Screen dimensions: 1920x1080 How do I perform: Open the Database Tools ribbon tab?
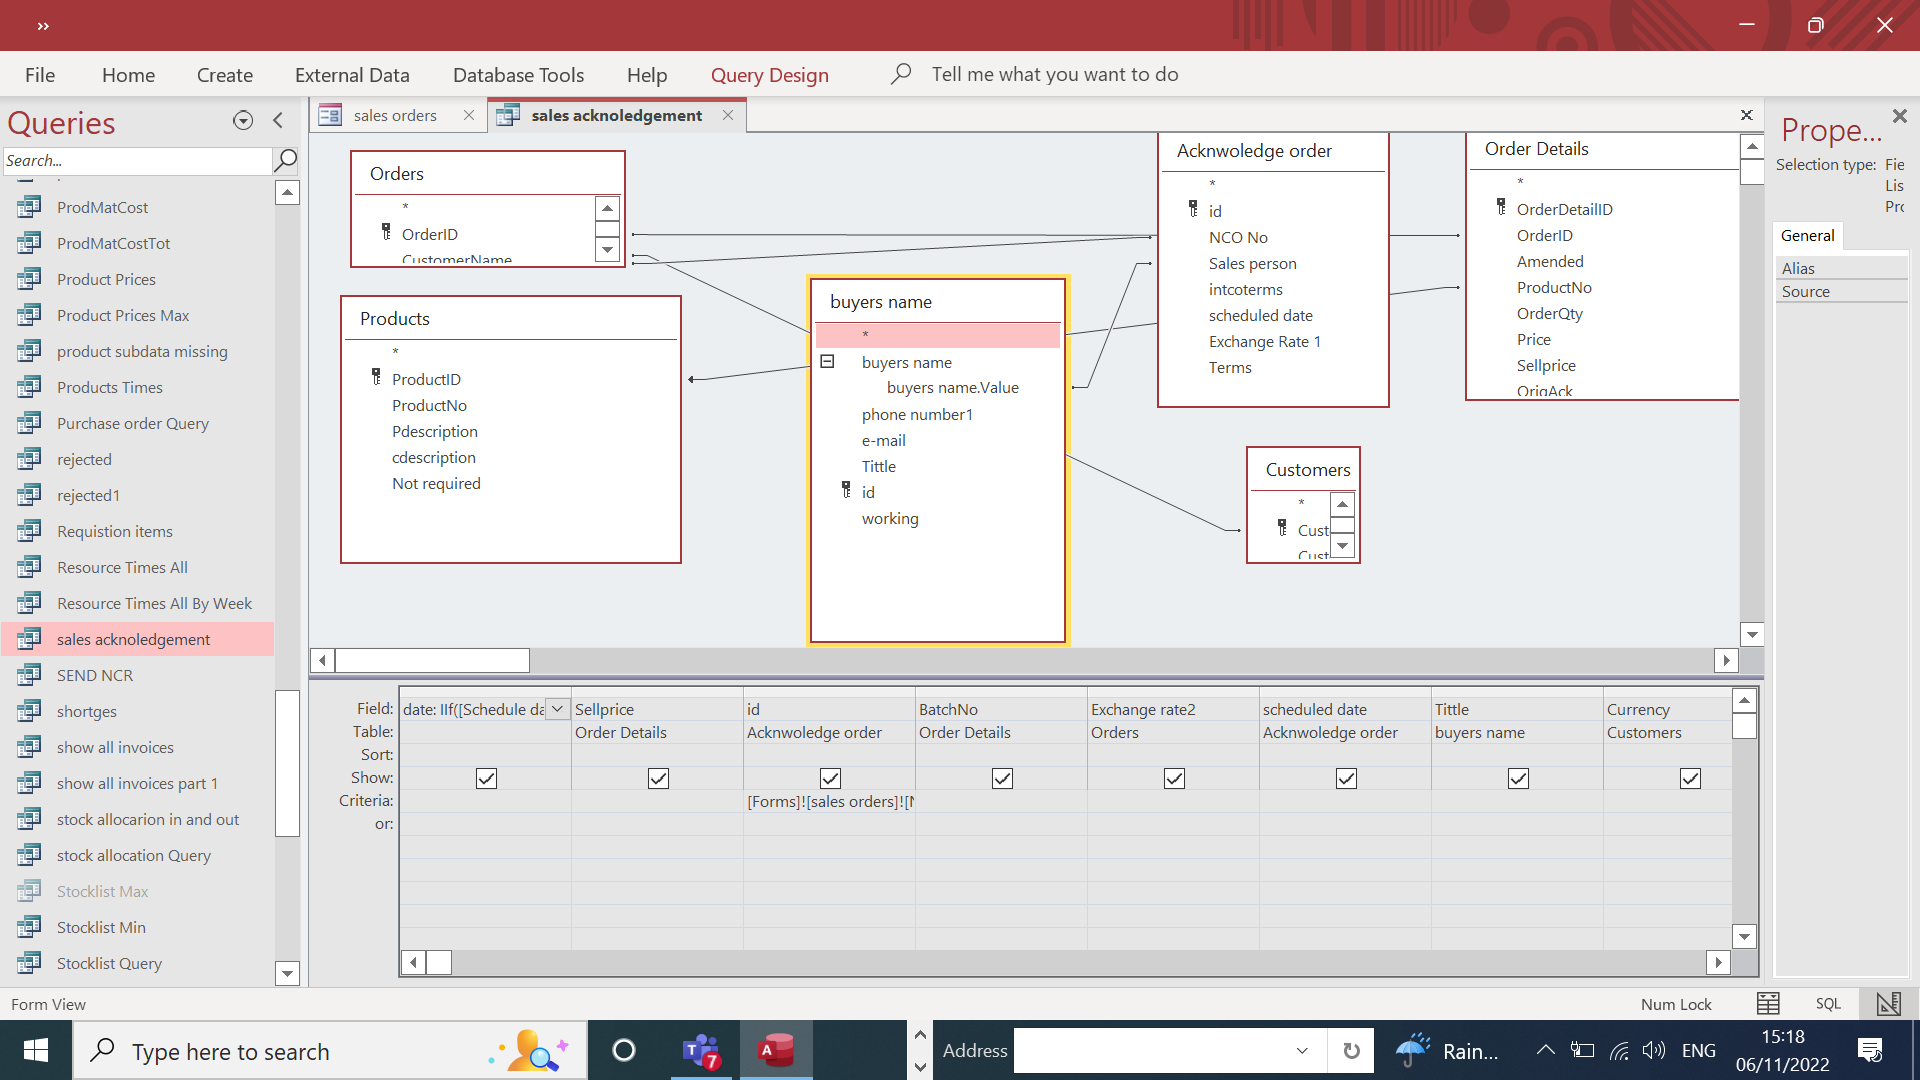[518, 75]
